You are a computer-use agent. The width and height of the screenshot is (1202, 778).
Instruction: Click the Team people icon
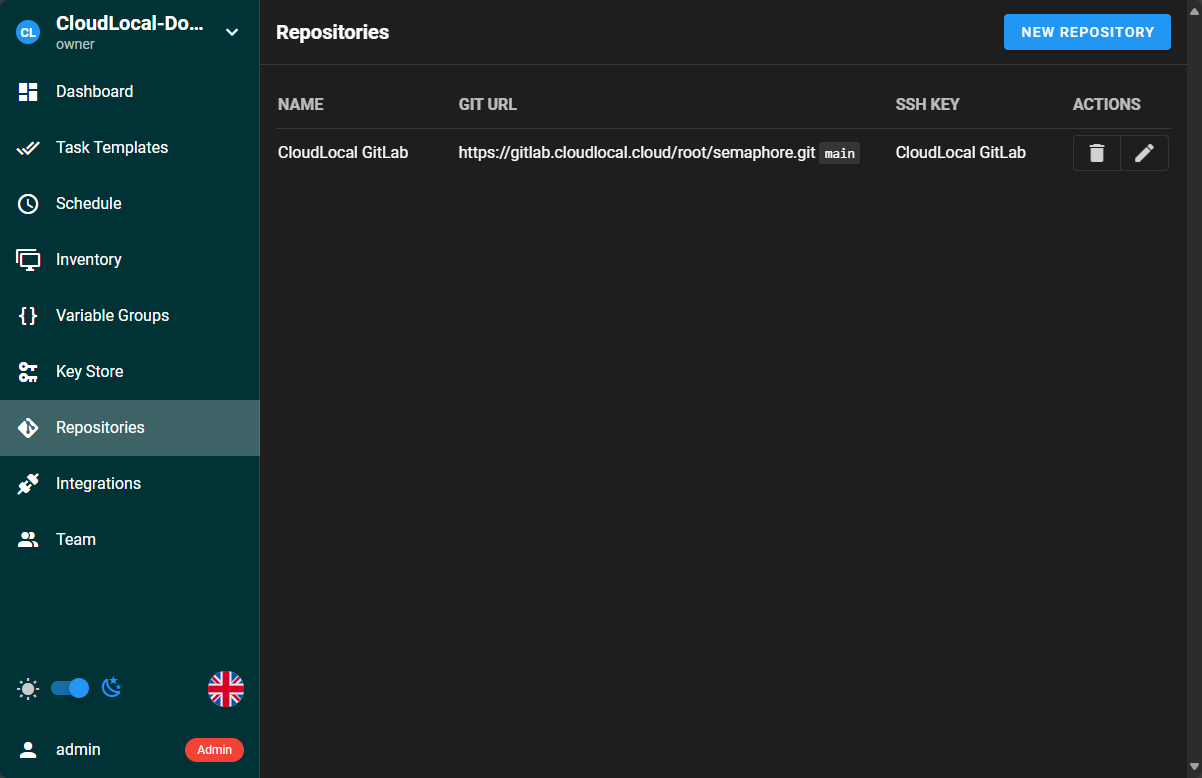28,540
